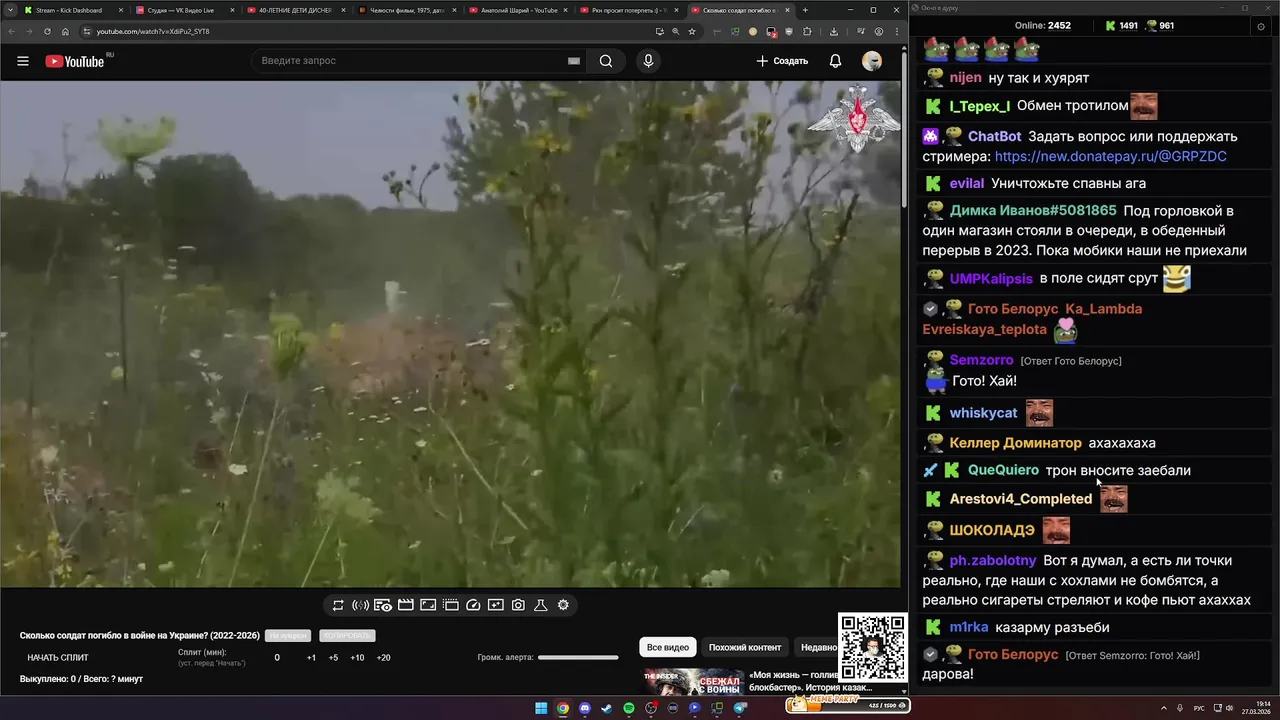Switch to Анатолий Шарий – YouTube tab
Screen dimensions: 1280x720
pyautogui.click(x=517, y=10)
